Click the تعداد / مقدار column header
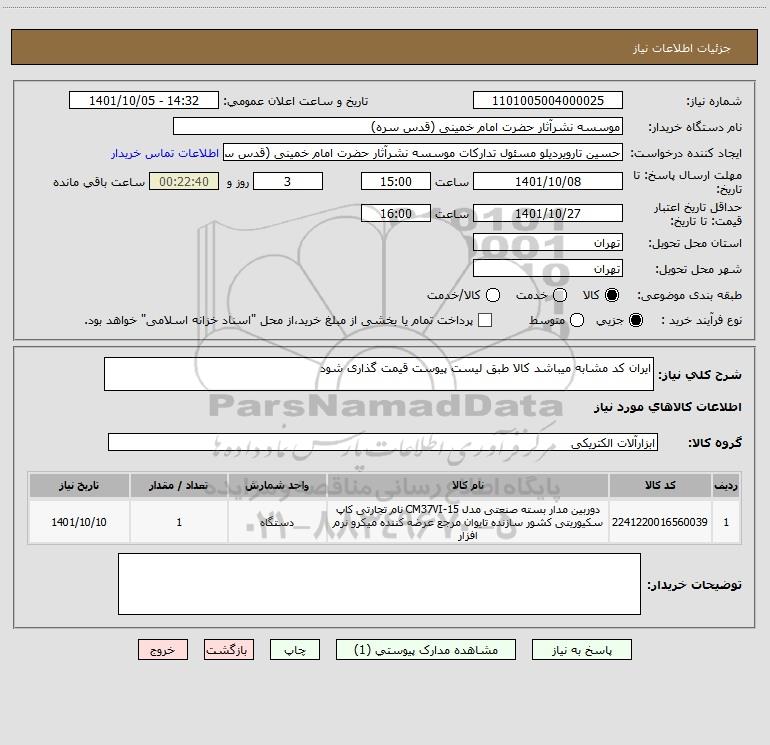This screenshot has height=745, width=770. [x=179, y=485]
